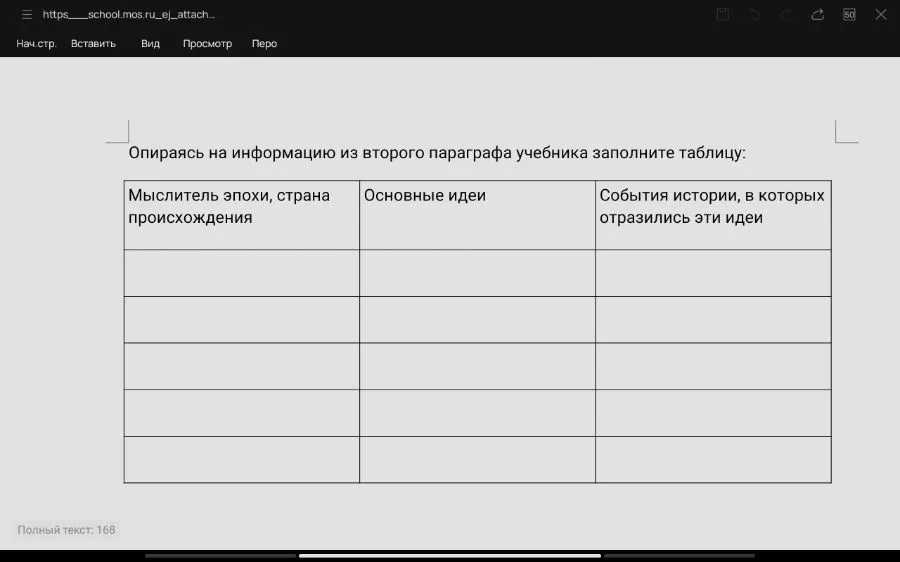Click the undo arrow icon

(x=754, y=15)
